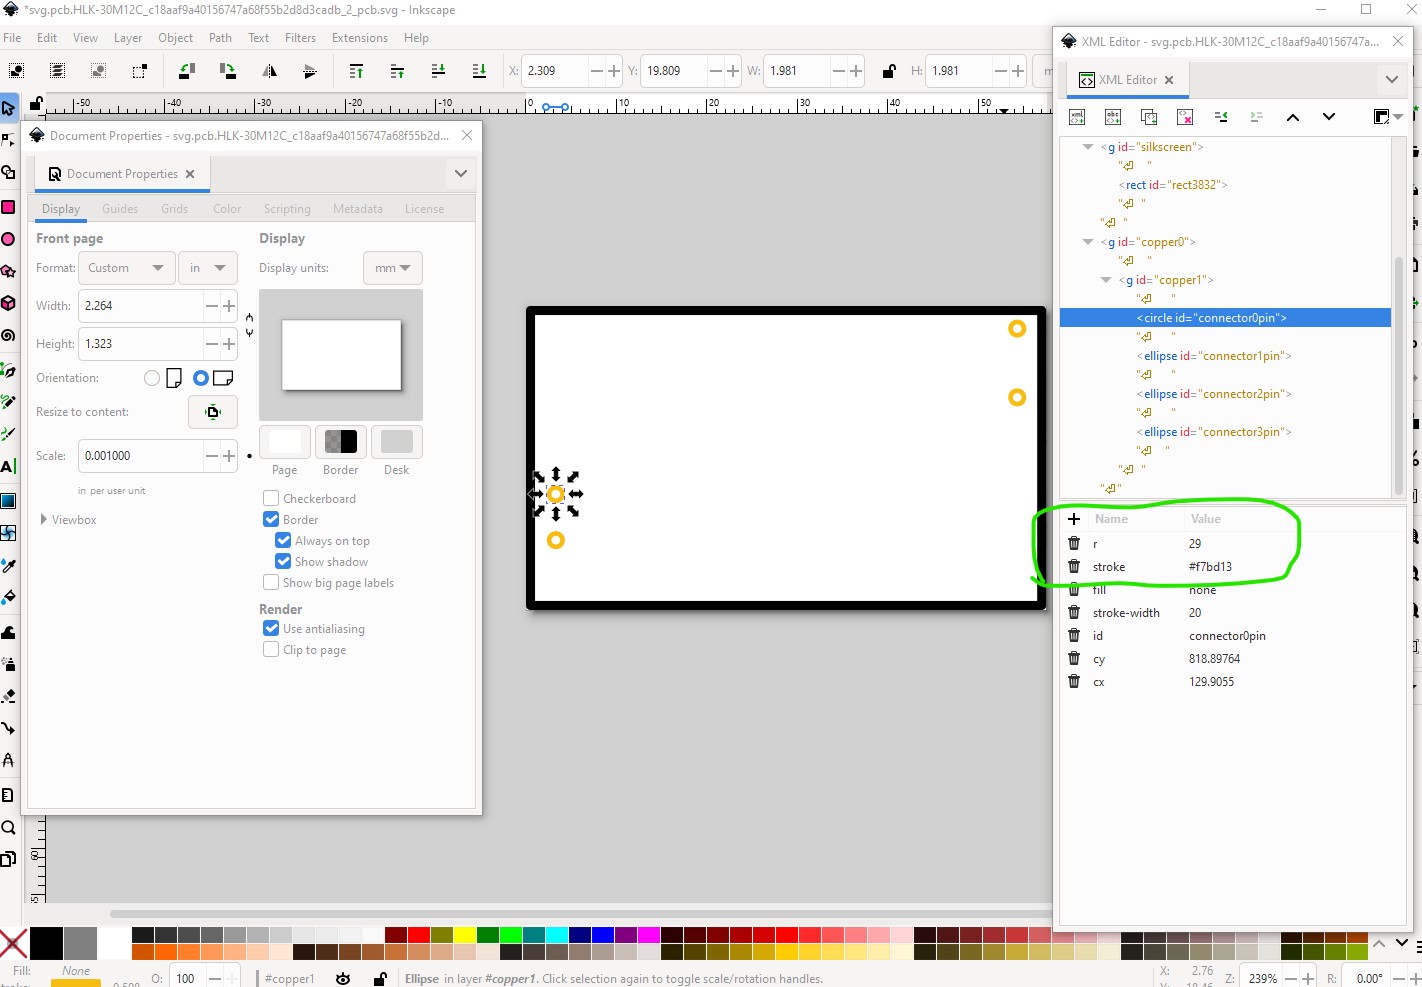The width and height of the screenshot is (1422, 987).
Task: Collapse the copper1 group node
Action: click(x=1106, y=280)
